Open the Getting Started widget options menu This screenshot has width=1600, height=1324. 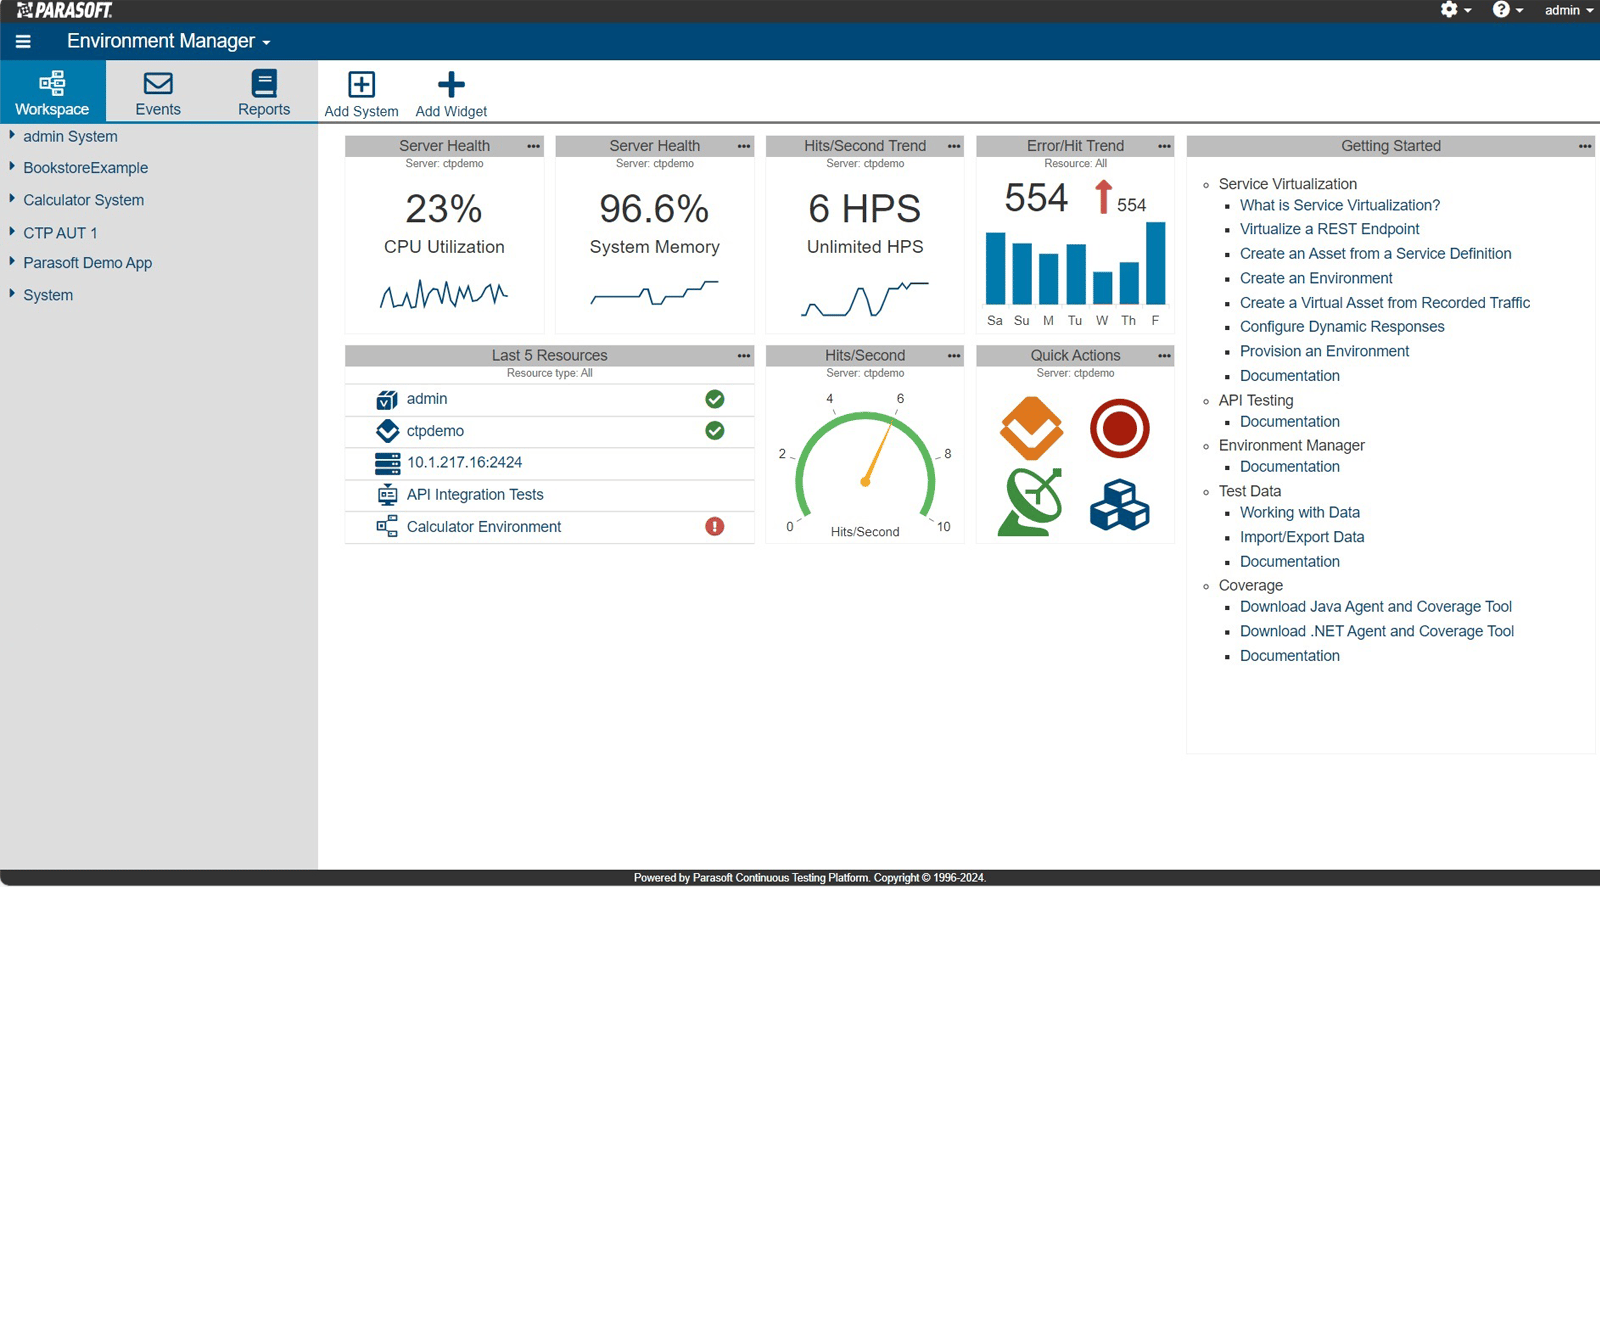point(1585,146)
